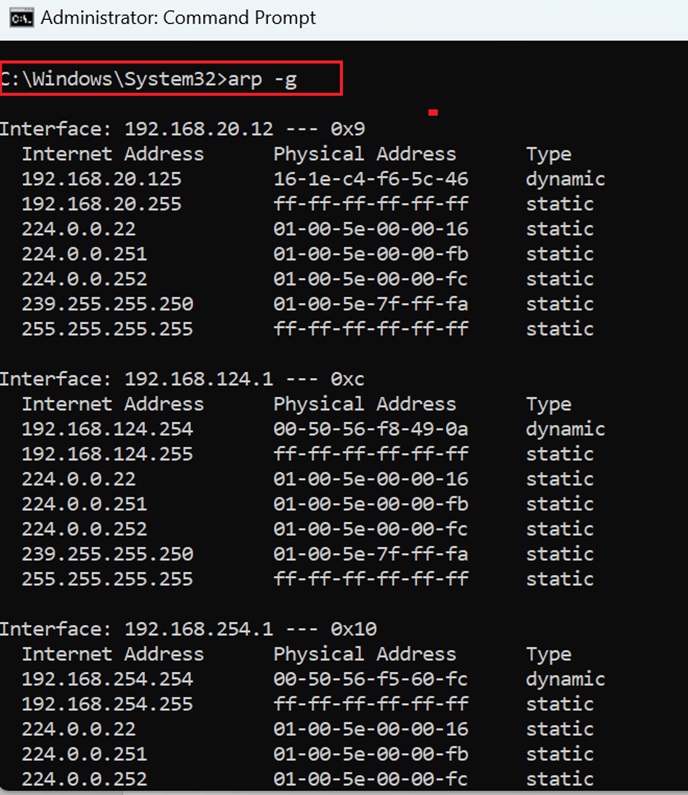Click the small red marker below the command
Viewport: 688px width, 795px height.
[433, 113]
